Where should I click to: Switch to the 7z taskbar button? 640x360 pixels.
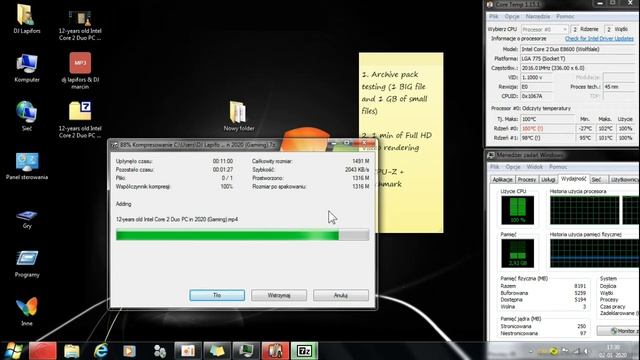click(x=304, y=351)
